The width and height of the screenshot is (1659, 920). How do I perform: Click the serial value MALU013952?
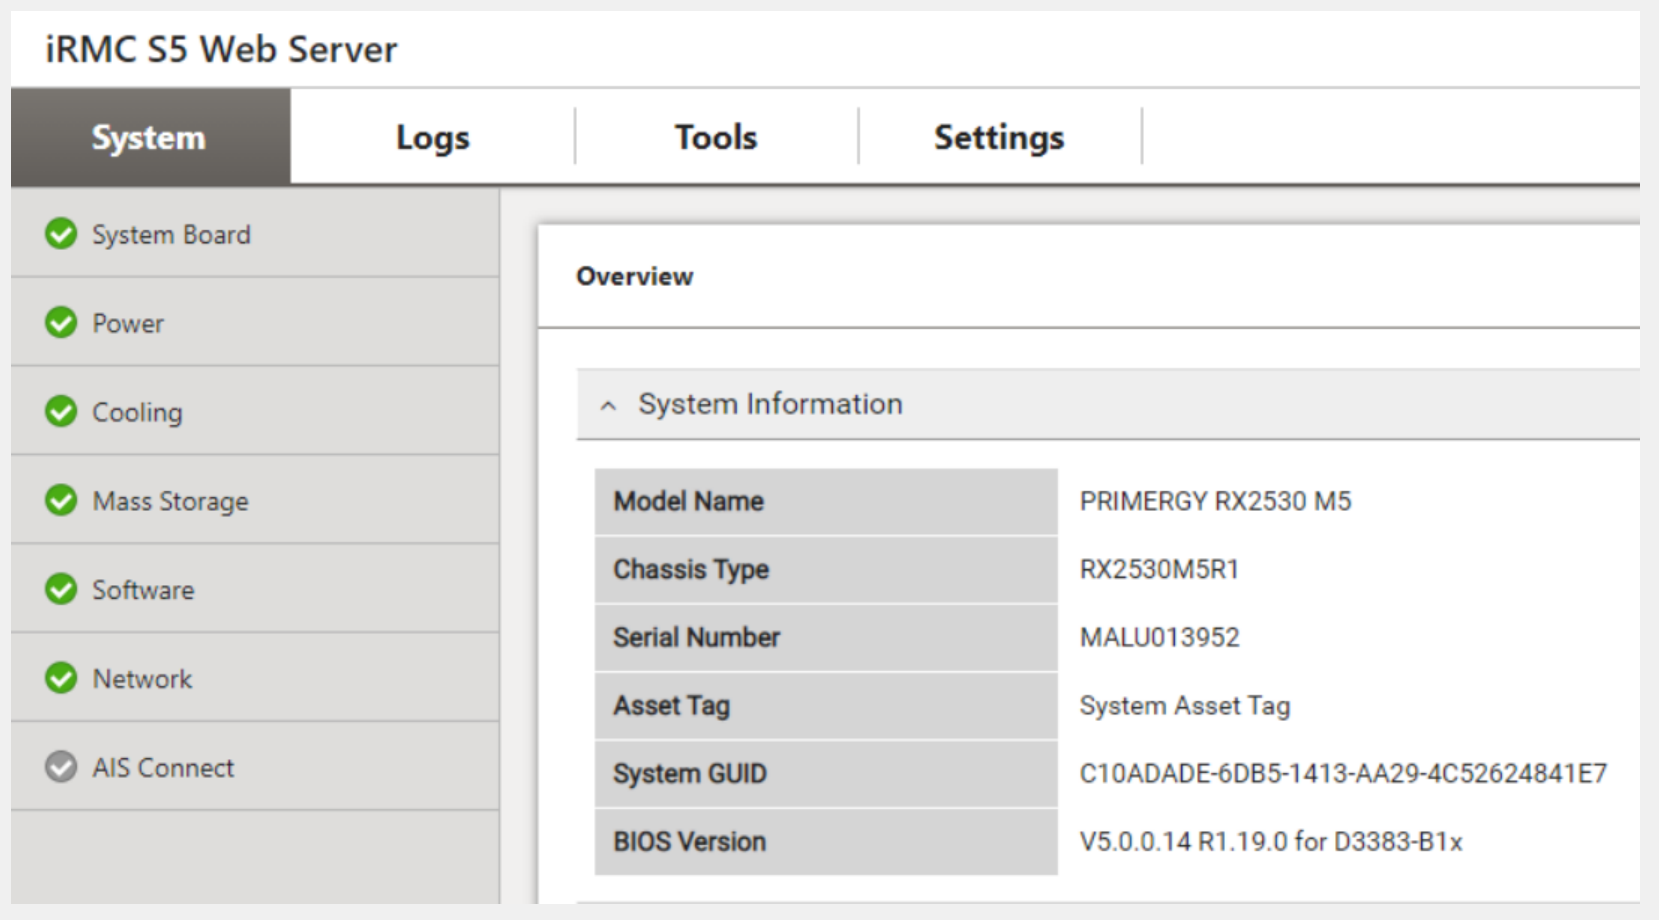click(x=1160, y=637)
